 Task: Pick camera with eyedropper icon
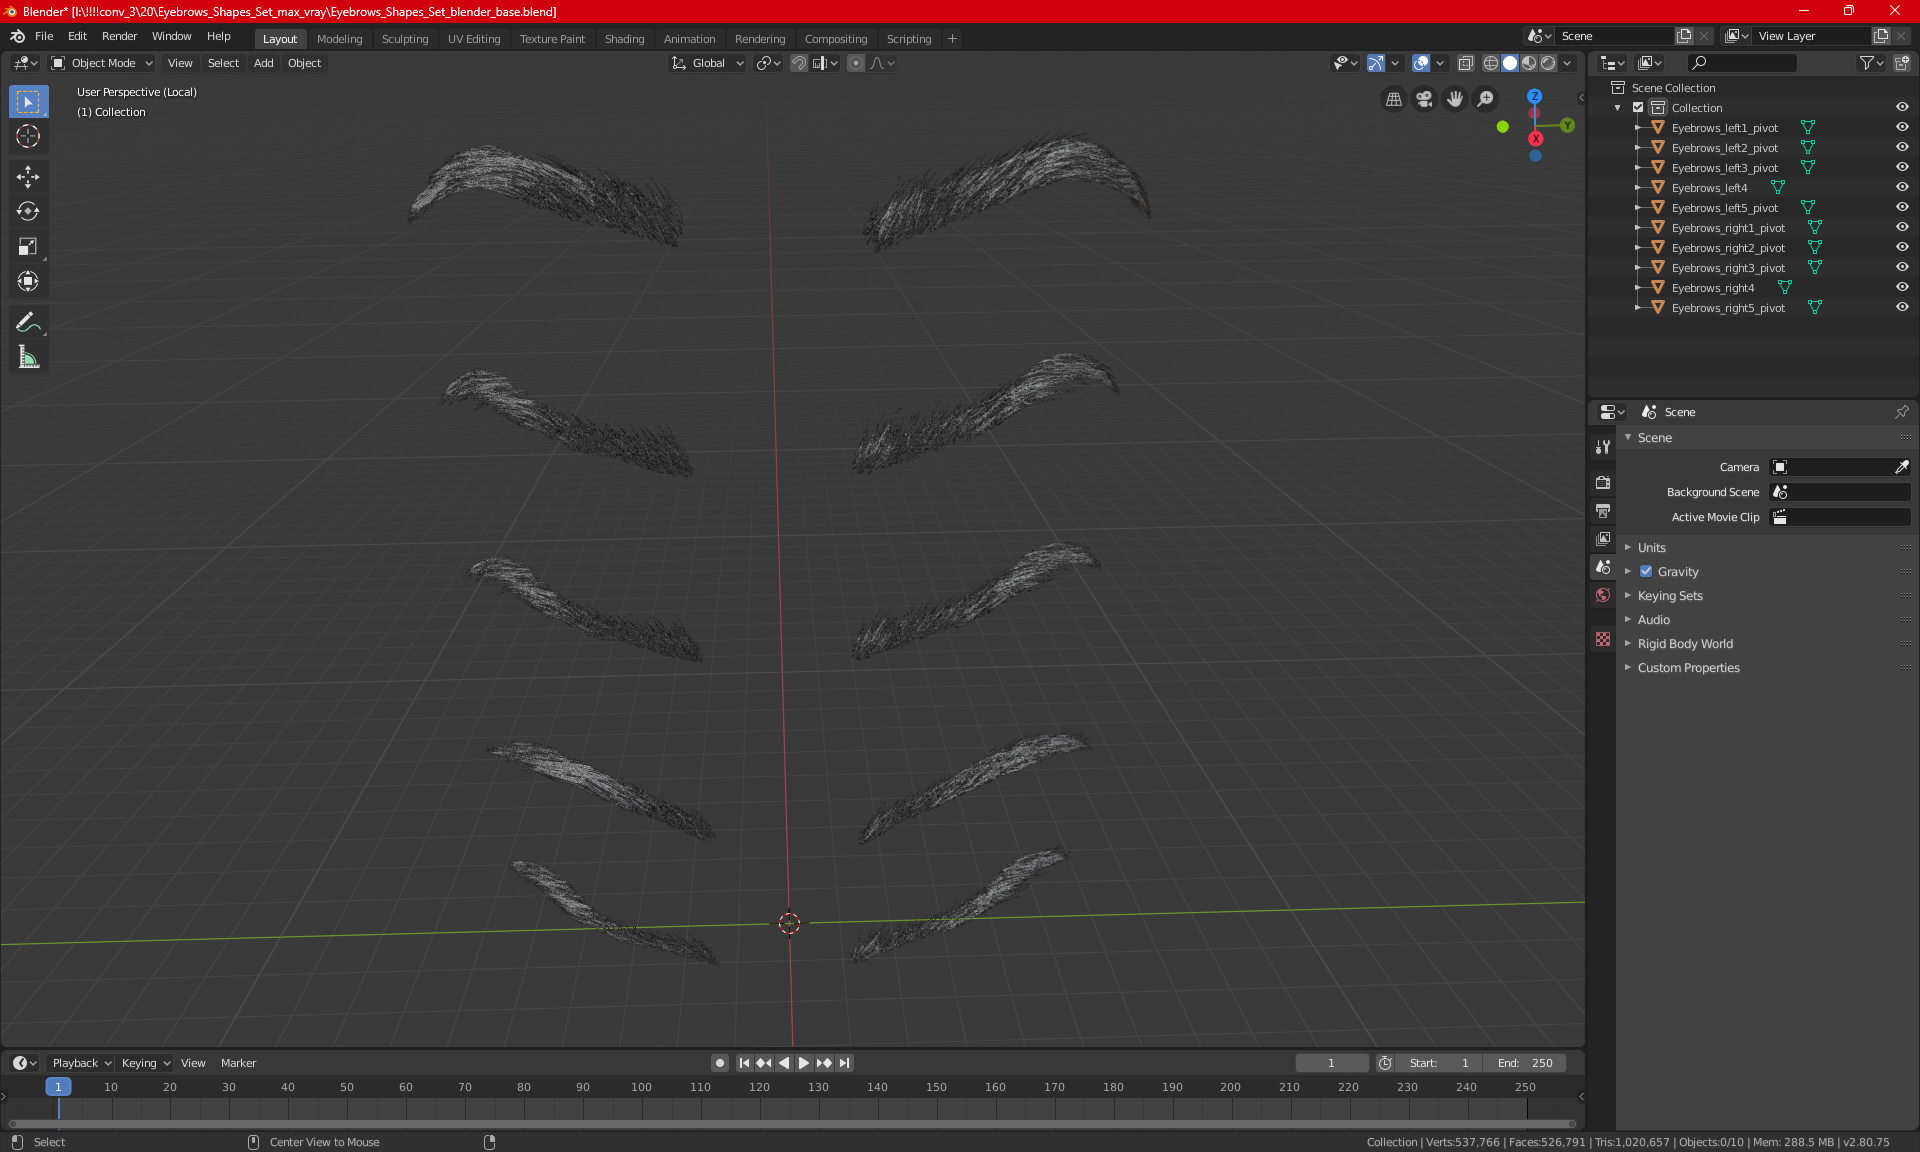coord(1901,467)
